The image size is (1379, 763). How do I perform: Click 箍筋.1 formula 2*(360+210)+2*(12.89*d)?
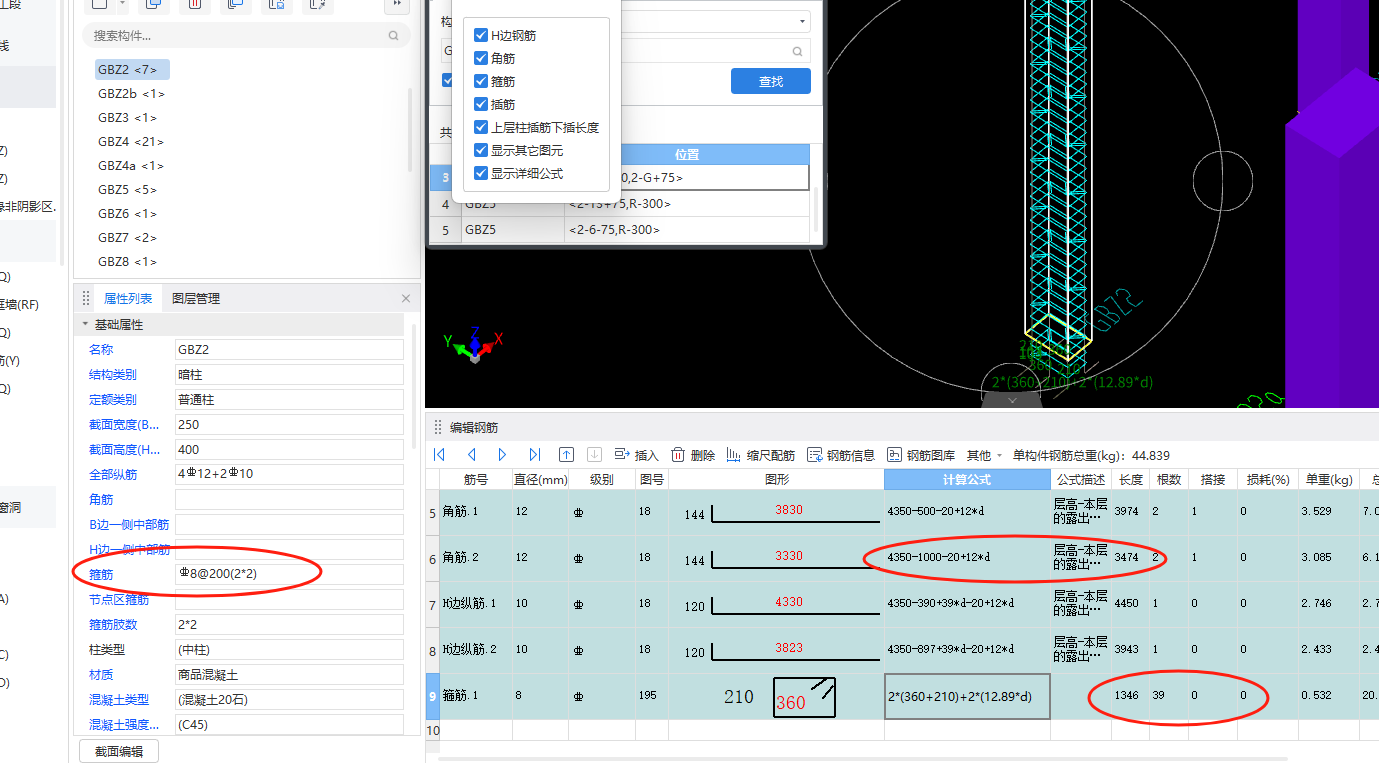[967, 696]
